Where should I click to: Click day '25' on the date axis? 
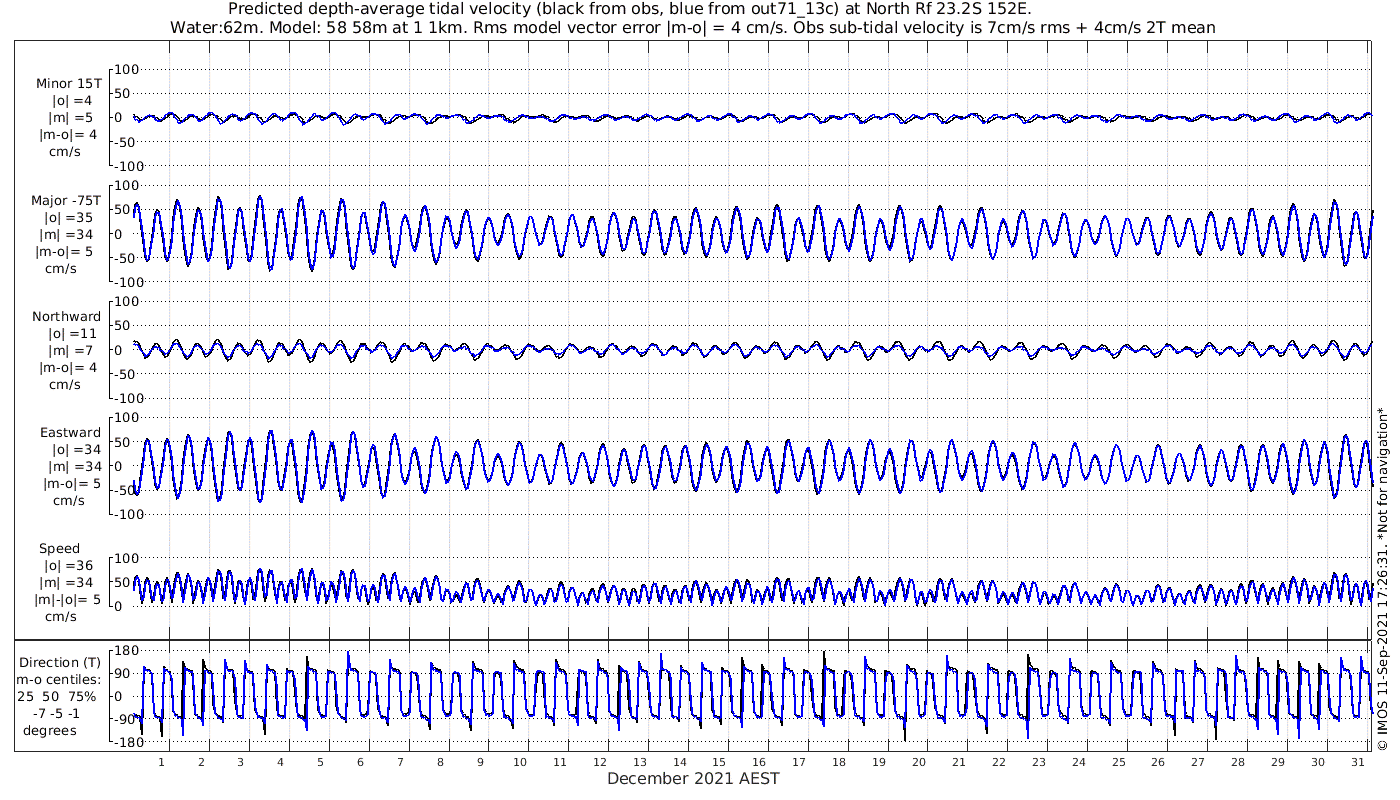coord(1118,762)
